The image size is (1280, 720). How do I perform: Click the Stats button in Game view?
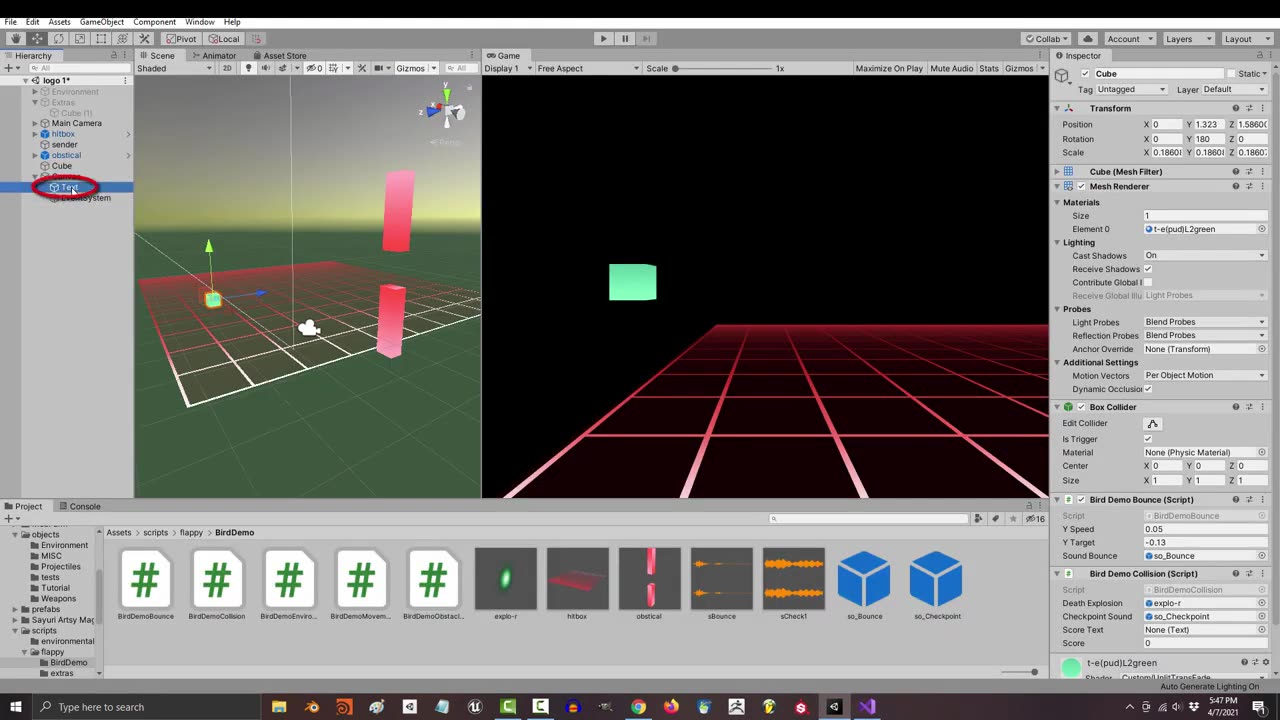[x=989, y=68]
